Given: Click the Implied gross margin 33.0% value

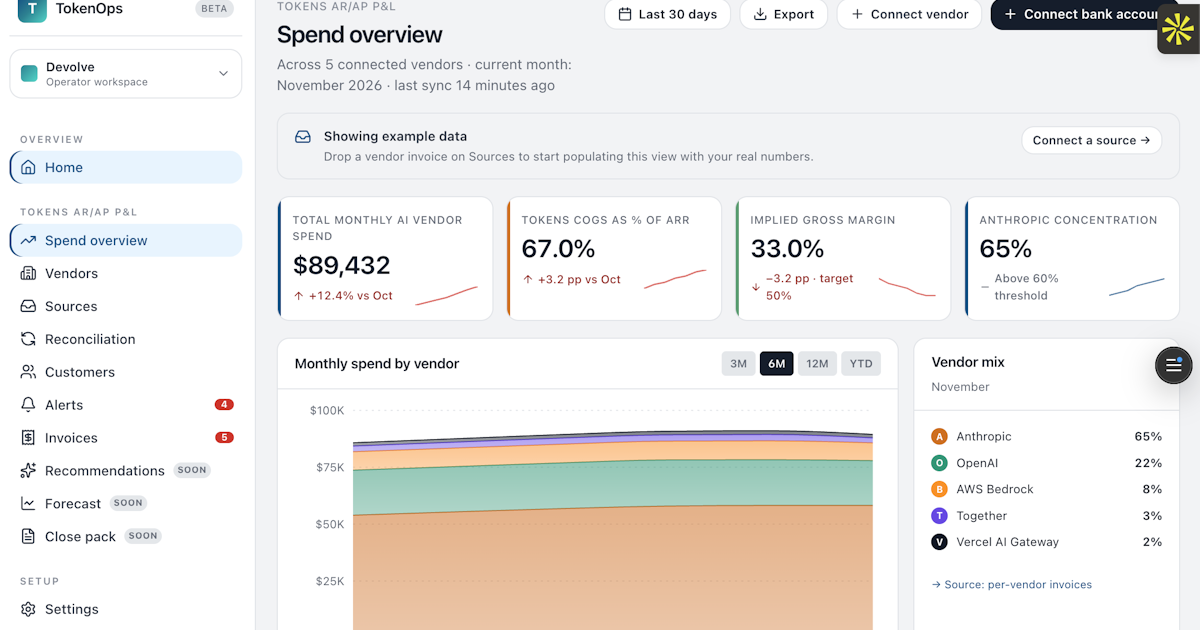Looking at the screenshot, I should click(x=787, y=249).
